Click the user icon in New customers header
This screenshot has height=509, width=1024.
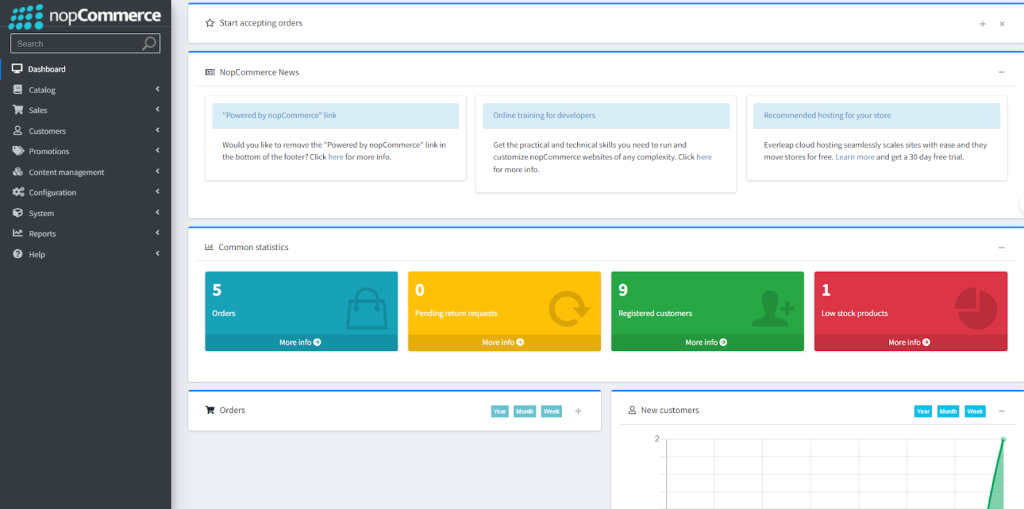(x=632, y=410)
